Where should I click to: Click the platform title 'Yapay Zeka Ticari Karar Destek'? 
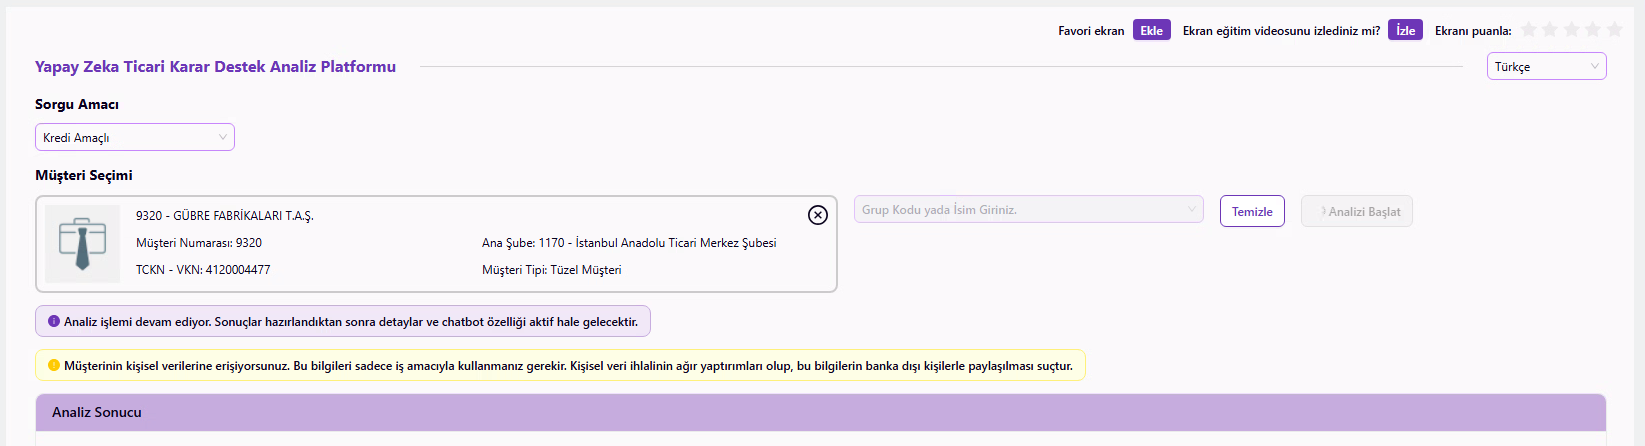215,67
